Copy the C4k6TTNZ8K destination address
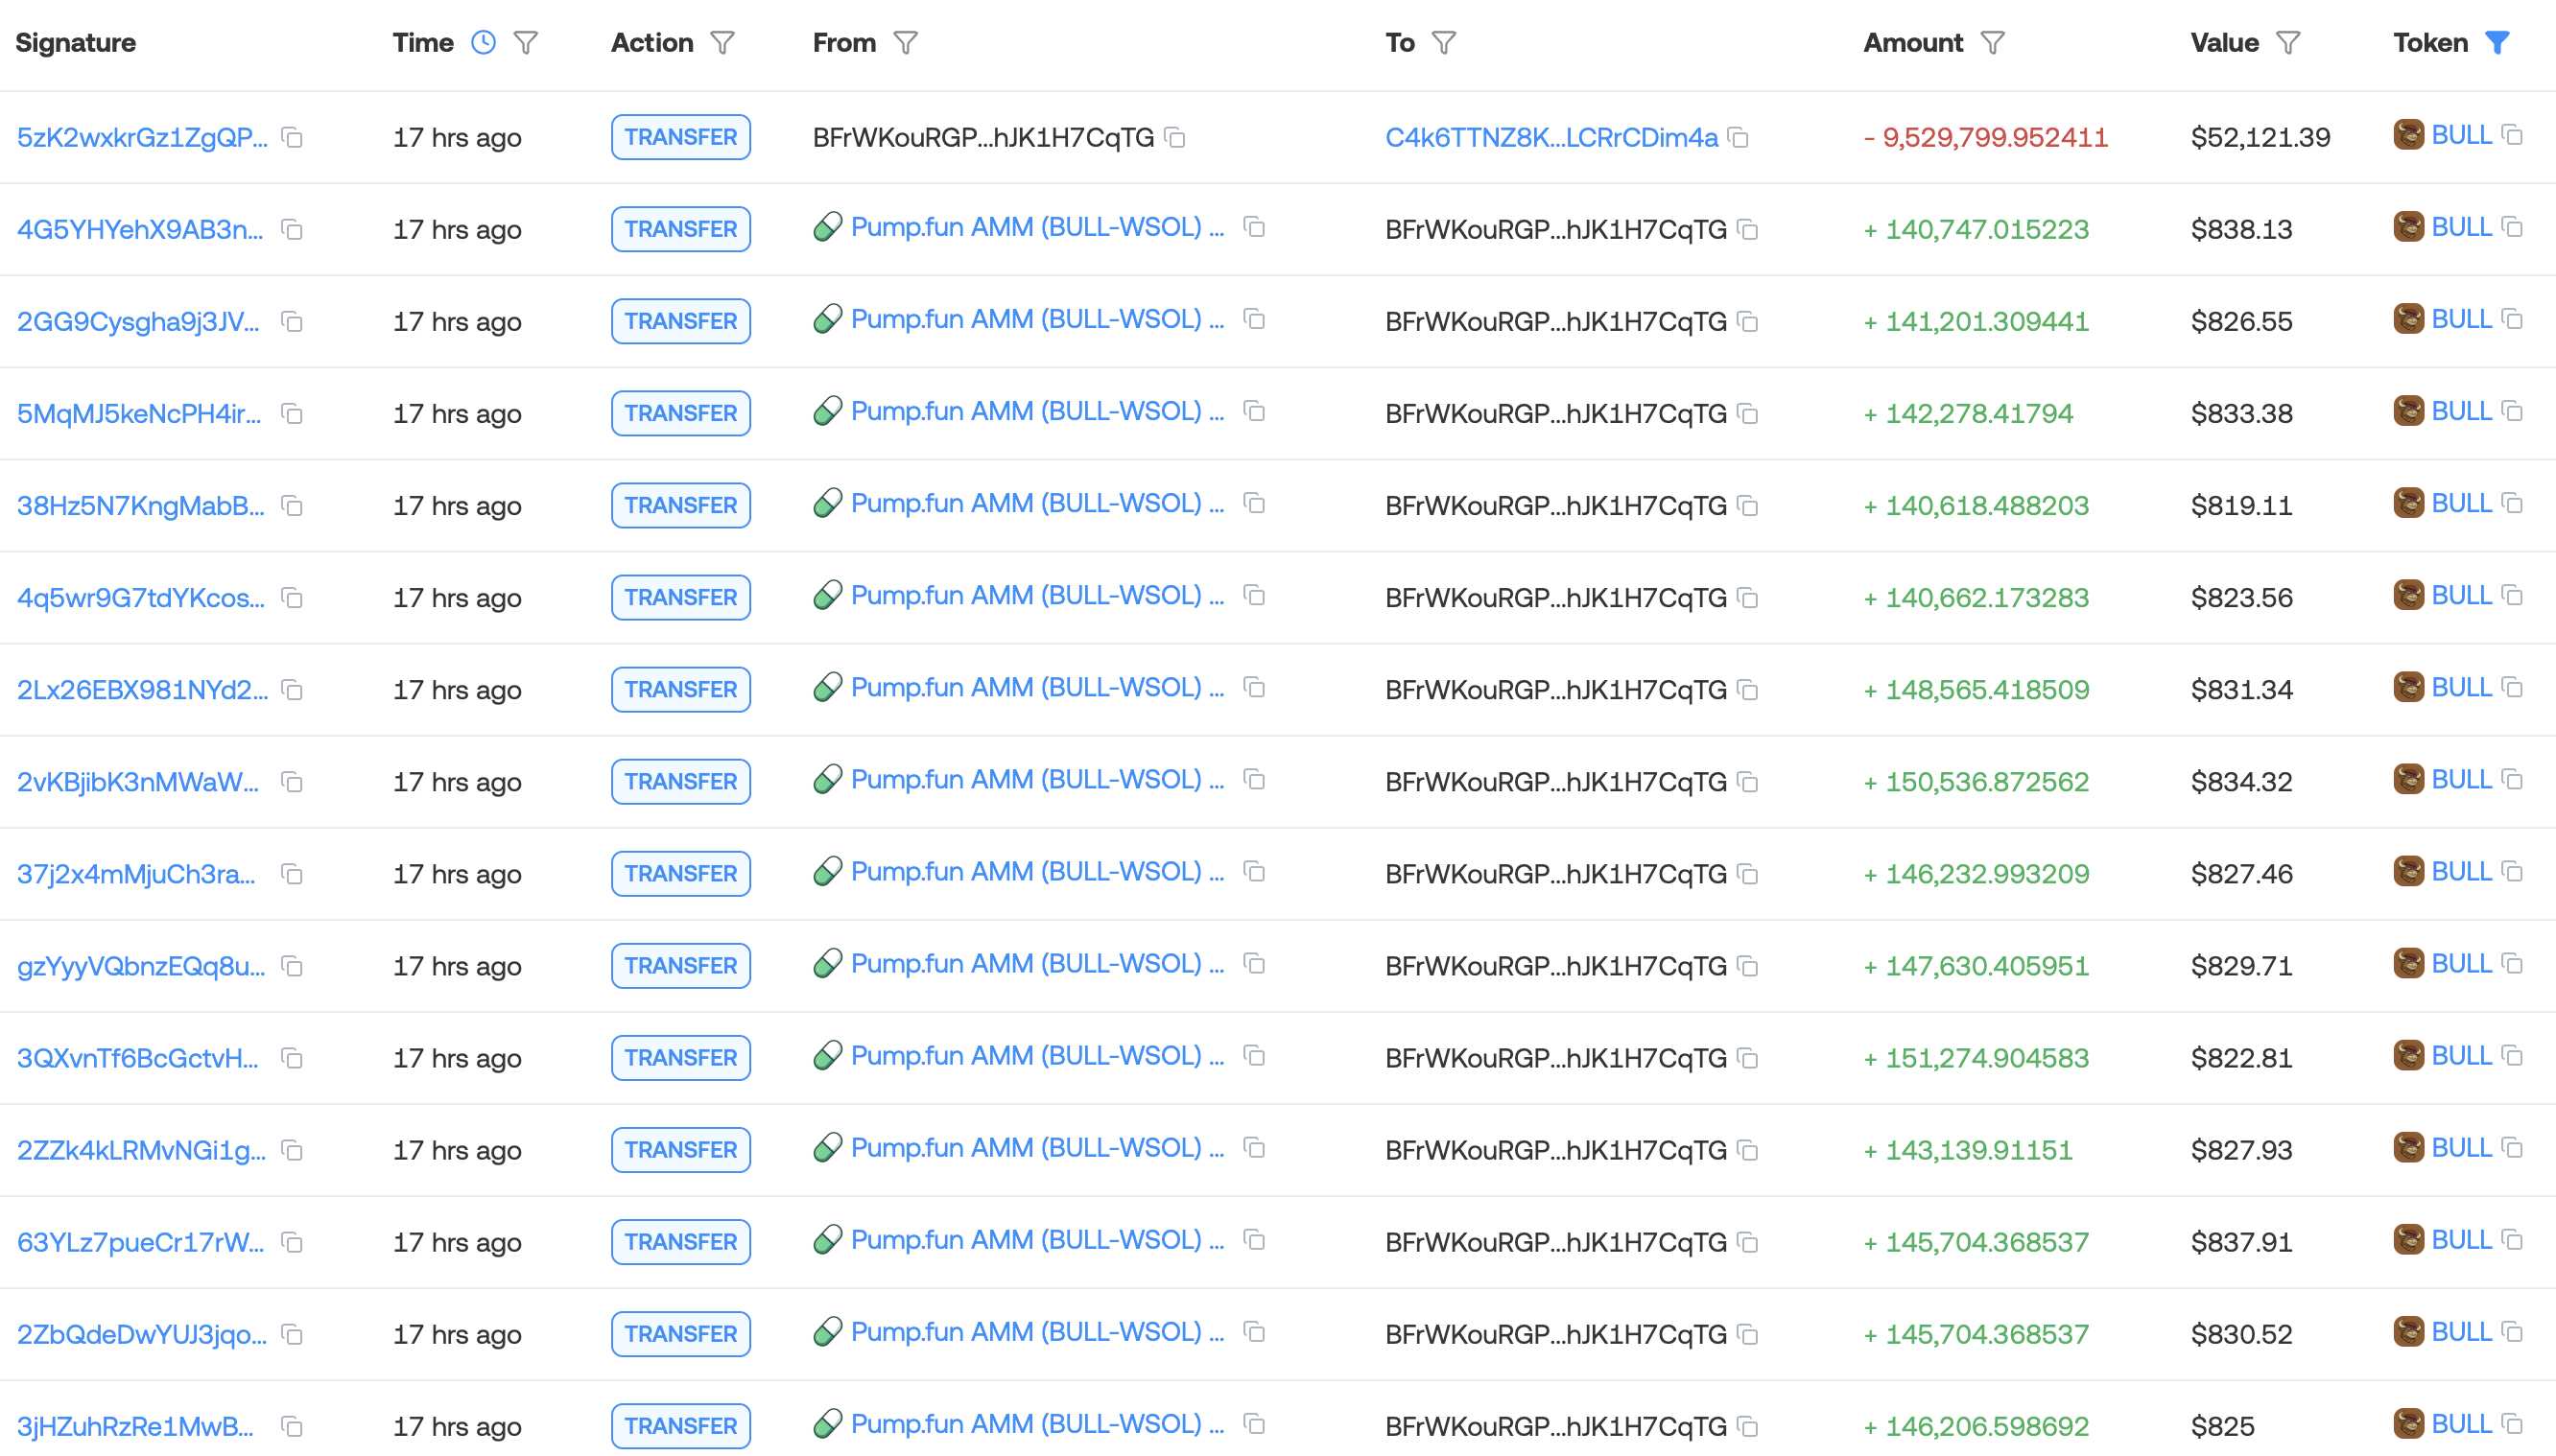The height and width of the screenshot is (1456, 2556). coord(1739,137)
